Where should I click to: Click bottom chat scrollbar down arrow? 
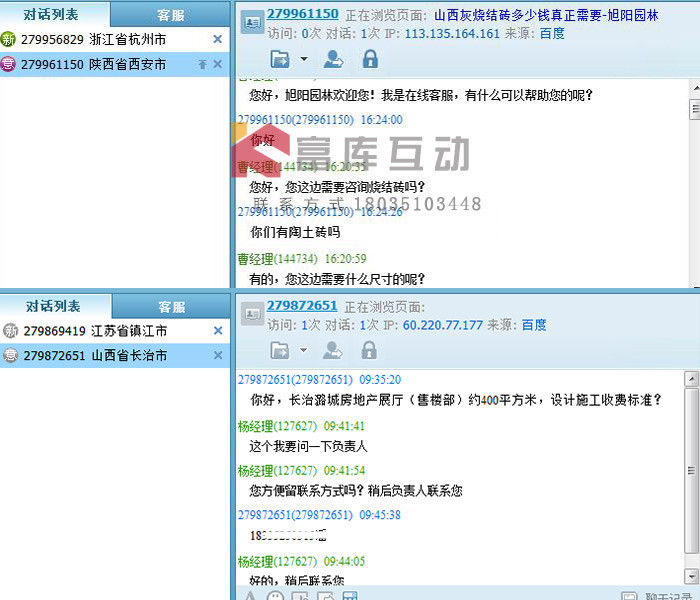click(x=691, y=576)
